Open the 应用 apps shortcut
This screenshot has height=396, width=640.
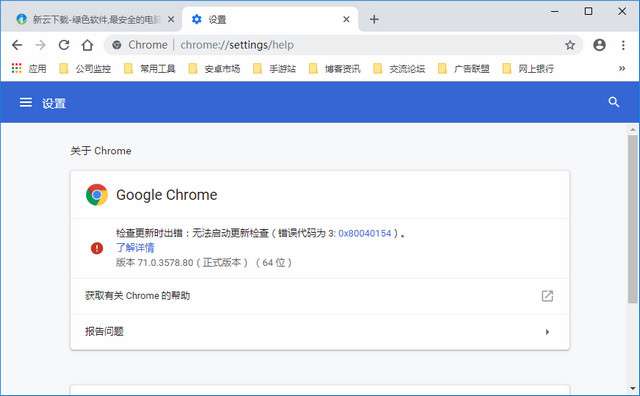[29, 68]
